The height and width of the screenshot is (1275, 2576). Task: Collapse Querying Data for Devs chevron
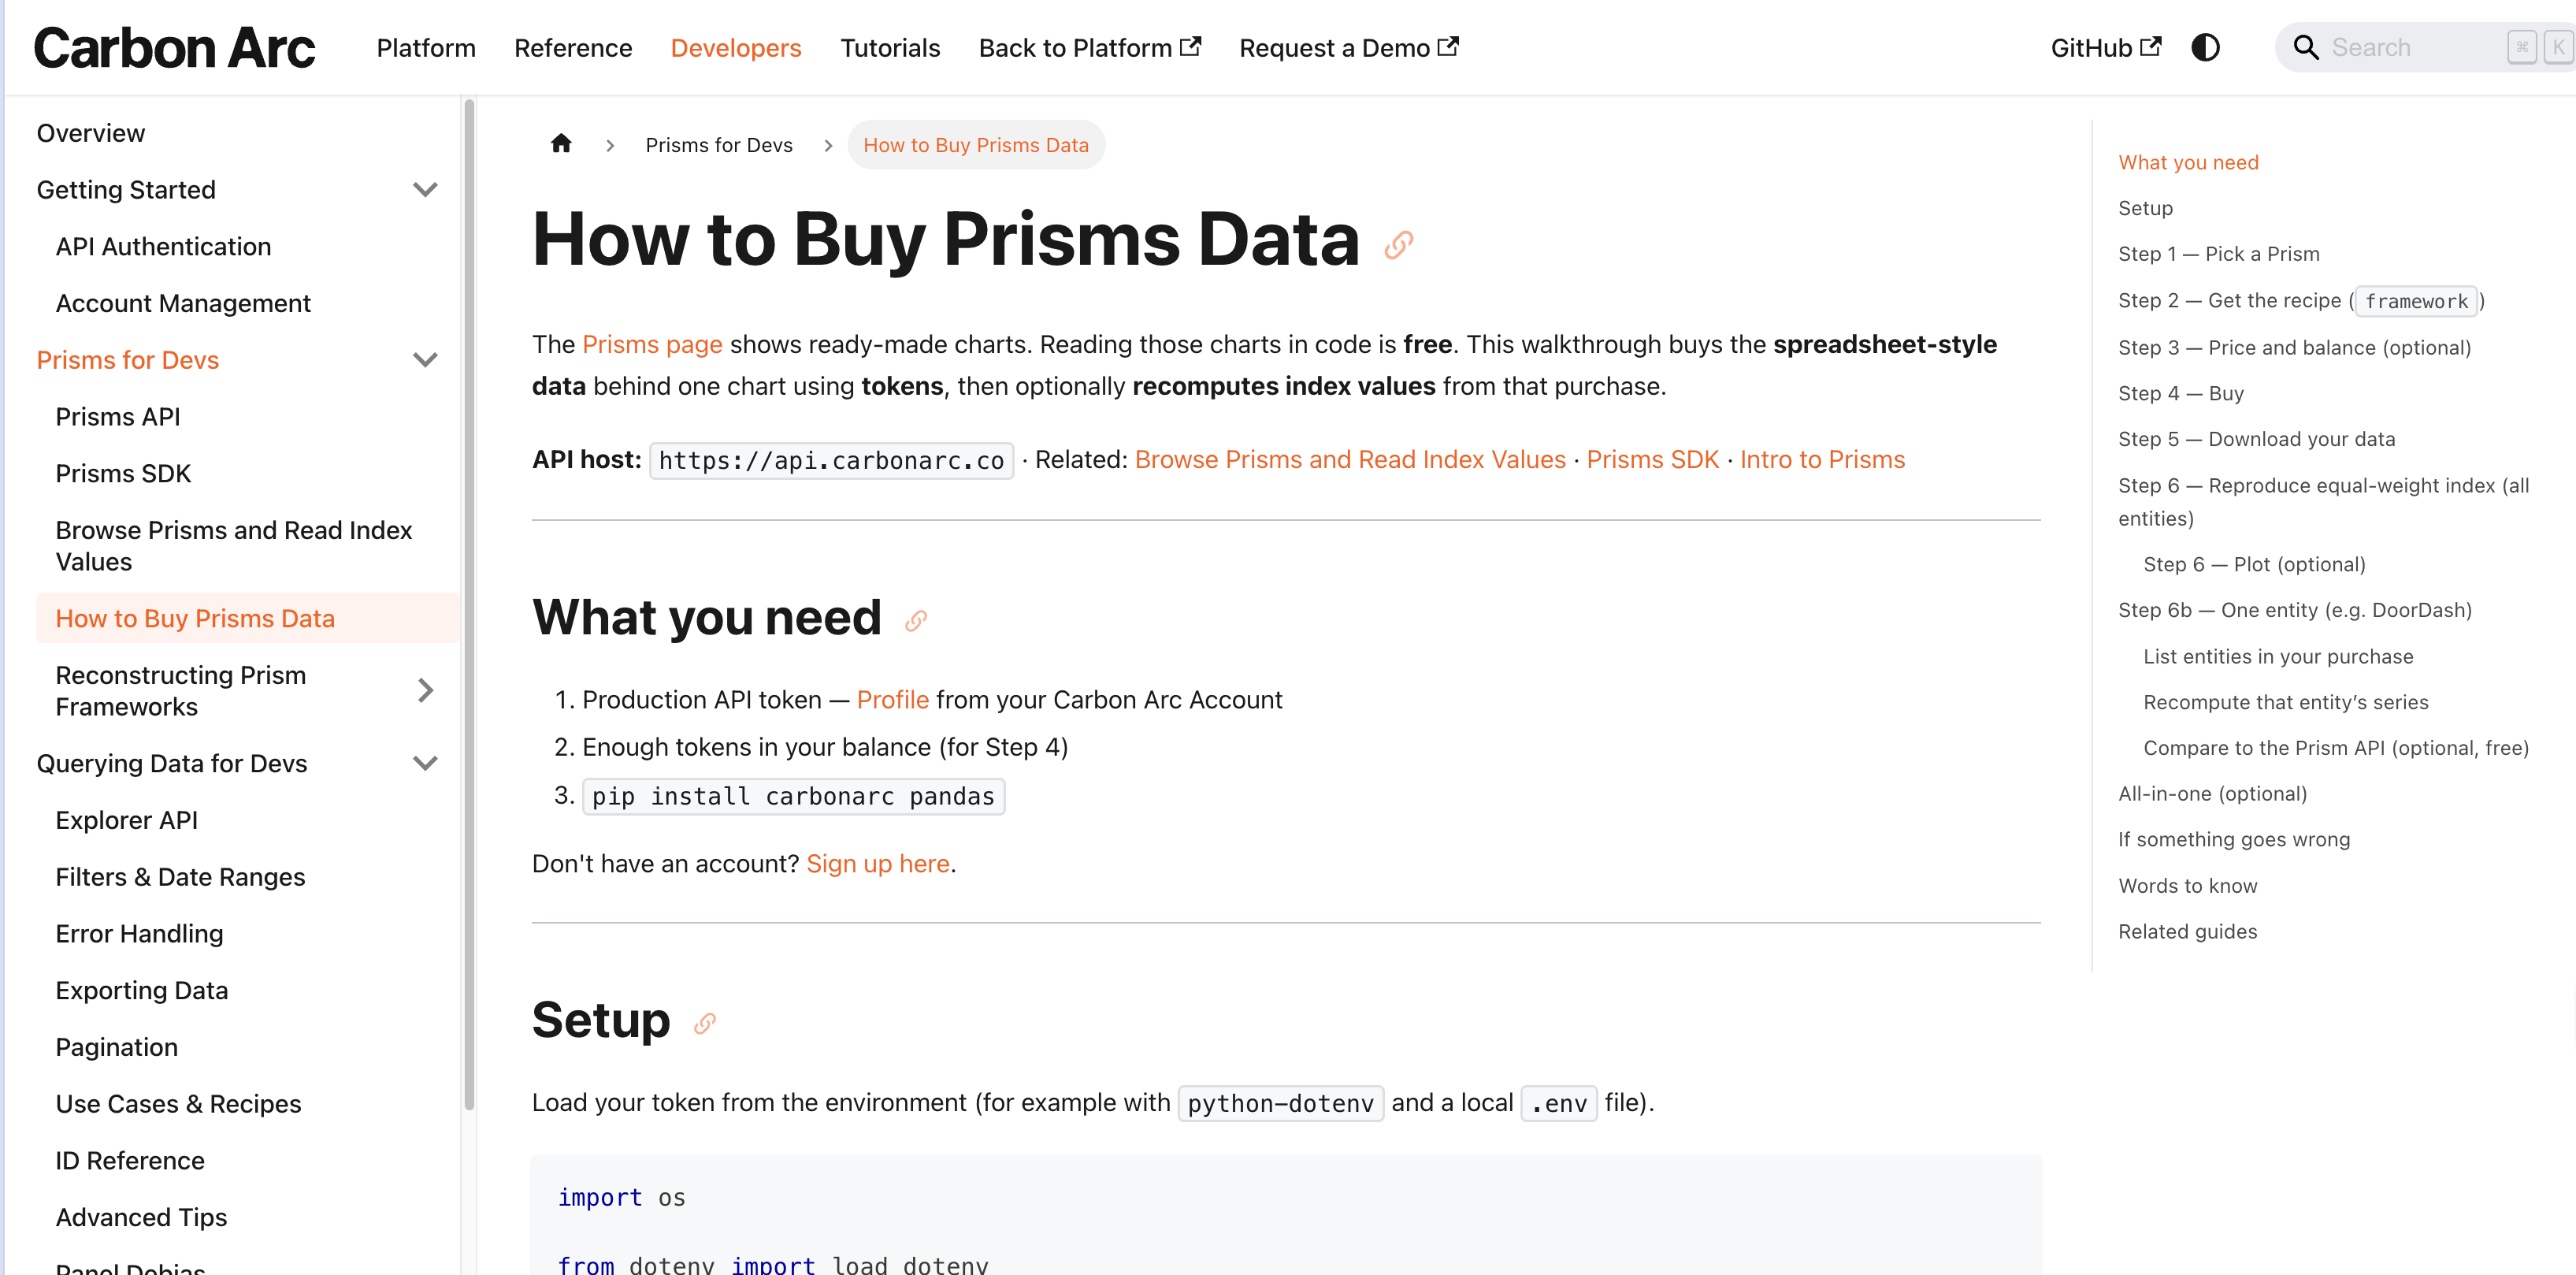pos(425,763)
